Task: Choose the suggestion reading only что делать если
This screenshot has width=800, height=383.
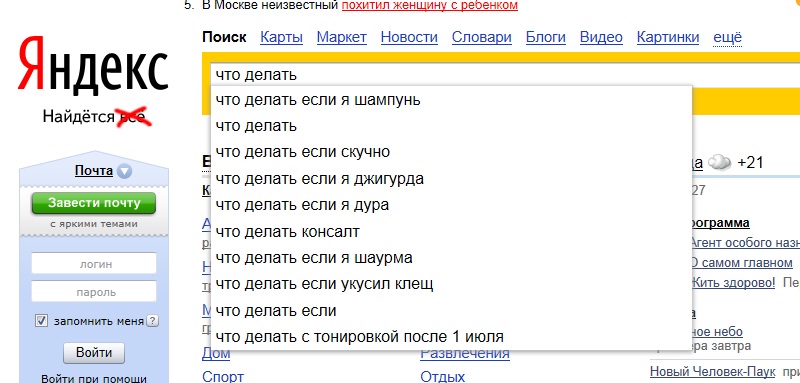Action: coord(451,311)
